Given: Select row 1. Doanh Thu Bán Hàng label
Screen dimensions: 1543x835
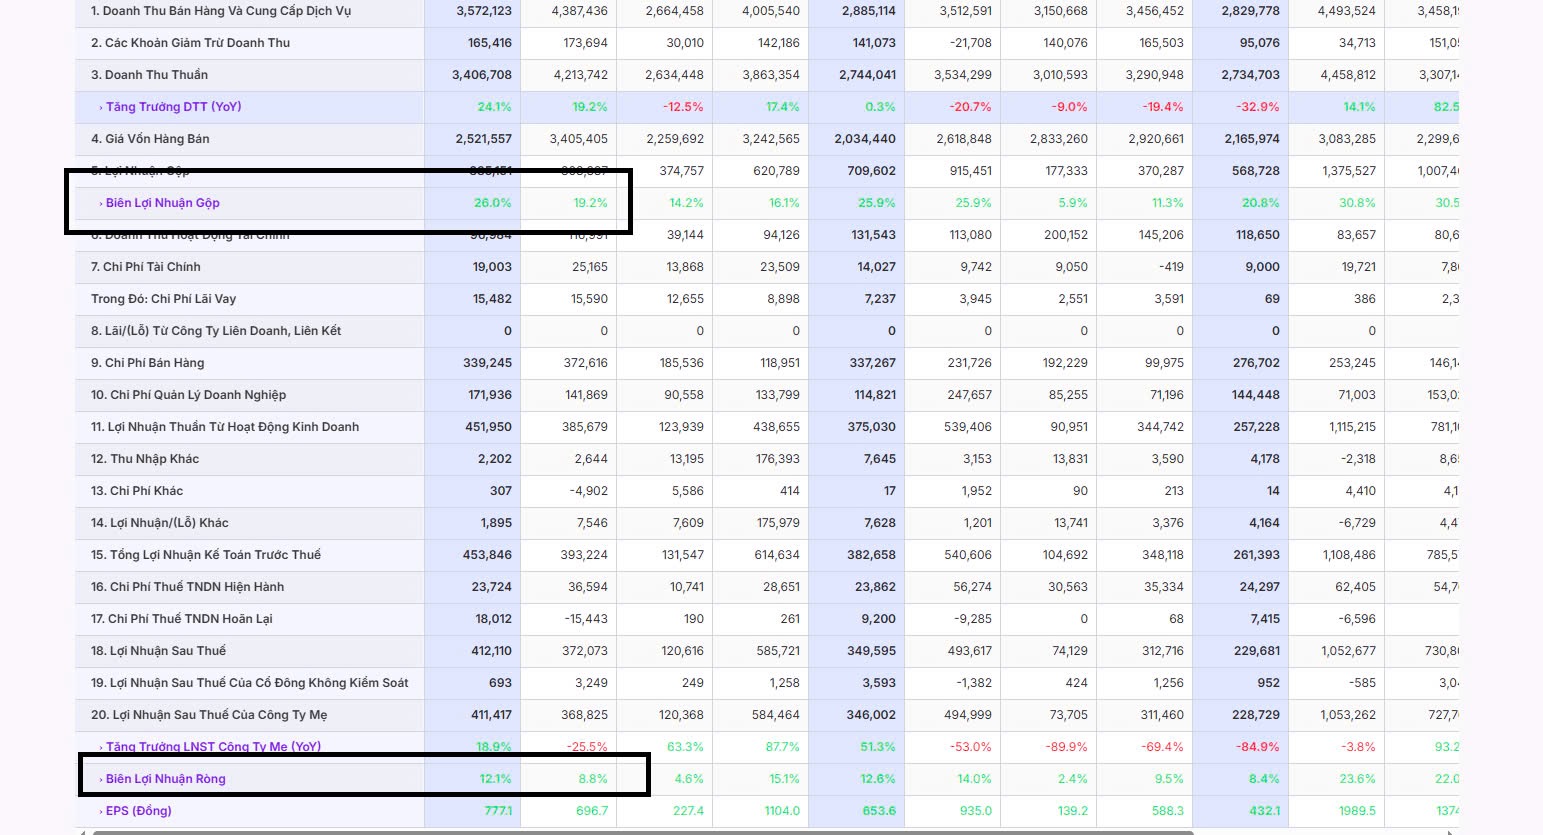Looking at the screenshot, I should 220,11.
